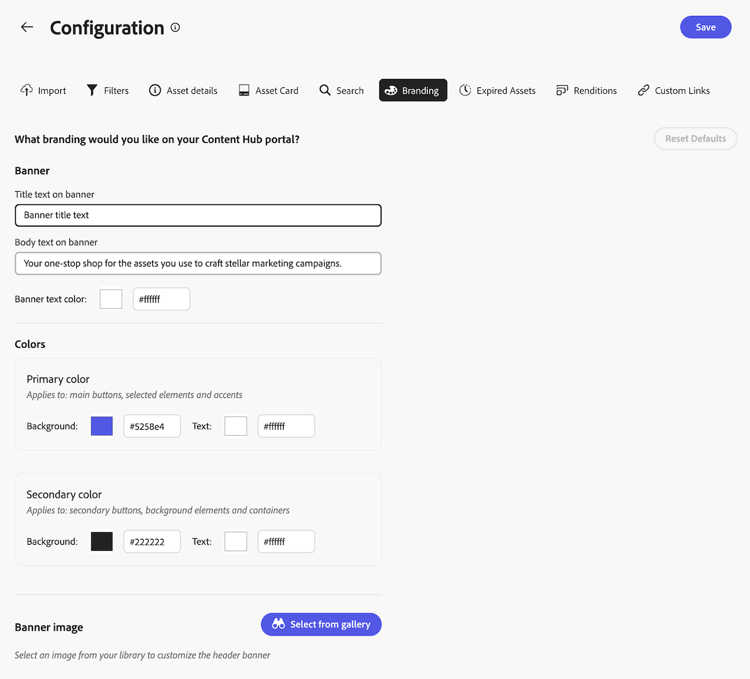
Task: Select the Search tab
Action: [x=341, y=90]
